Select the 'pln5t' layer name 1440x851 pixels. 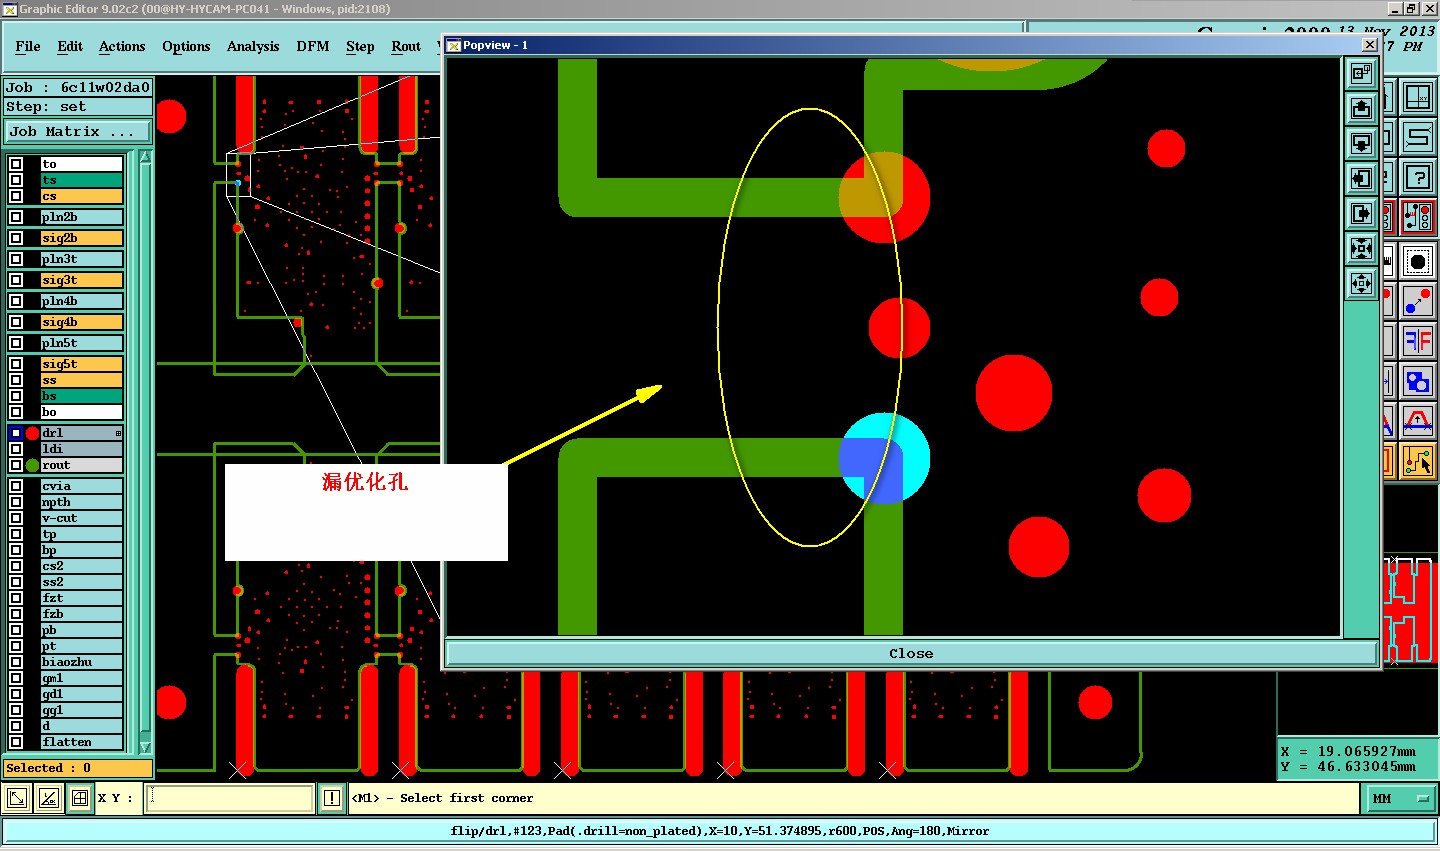[82, 343]
